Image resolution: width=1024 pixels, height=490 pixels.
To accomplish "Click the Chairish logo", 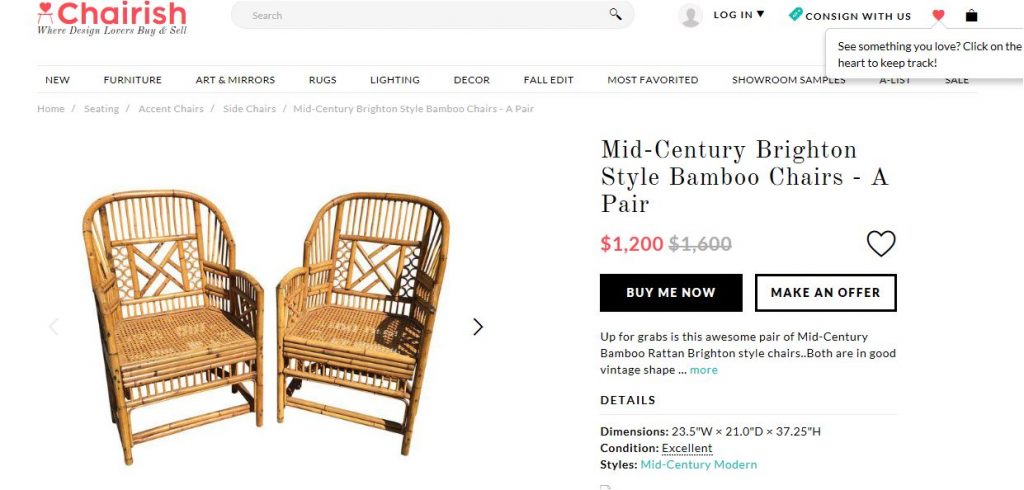I will 111,17.
